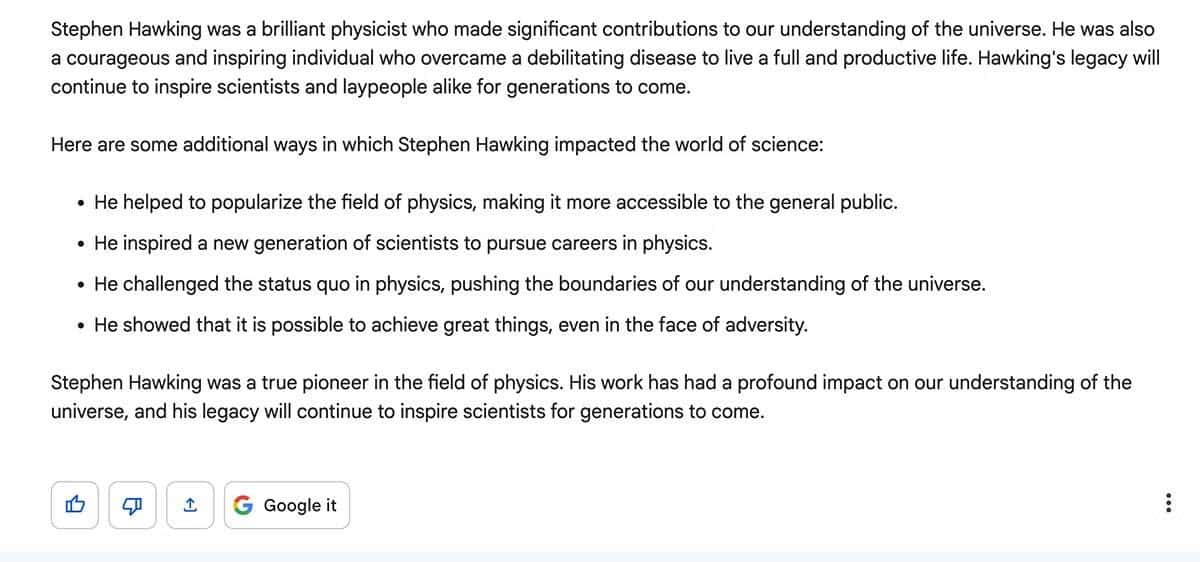Select the bullet about achieving great things

450,325
